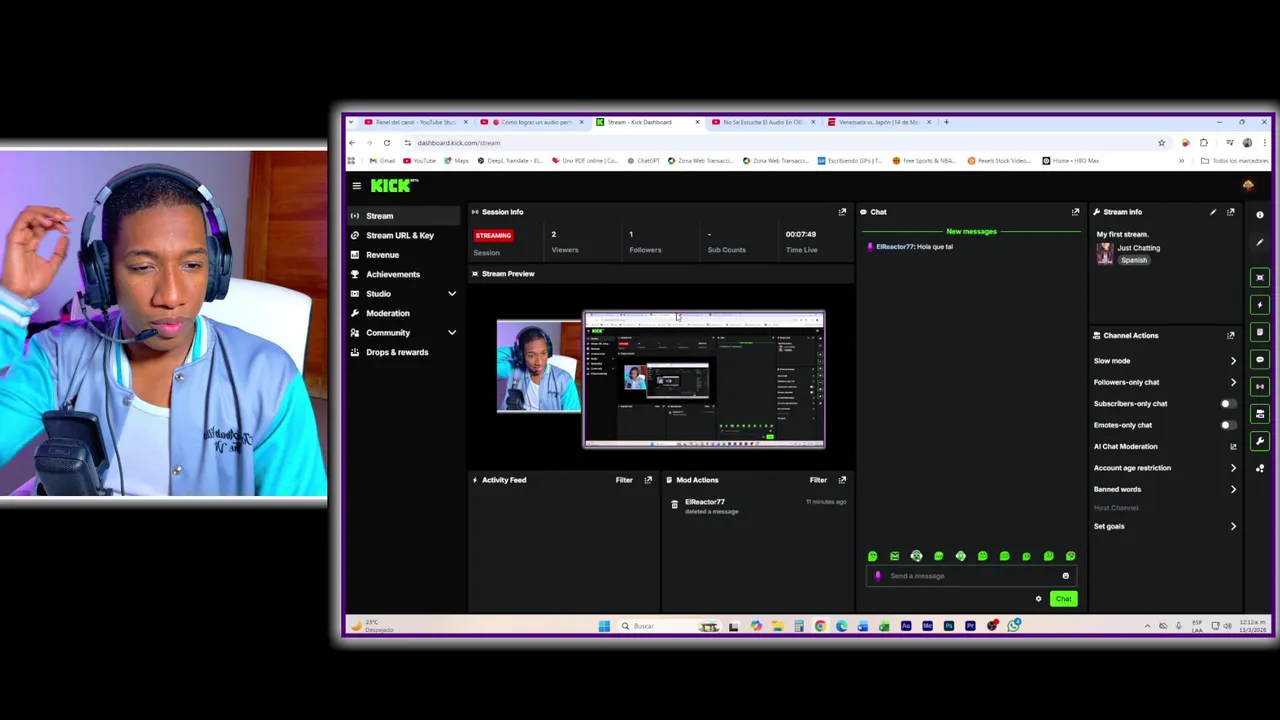The width and height of the screenshot is (1280, 720).
Task: Switch to No Se Escucha El Audio tab
Action: (762, 122)
